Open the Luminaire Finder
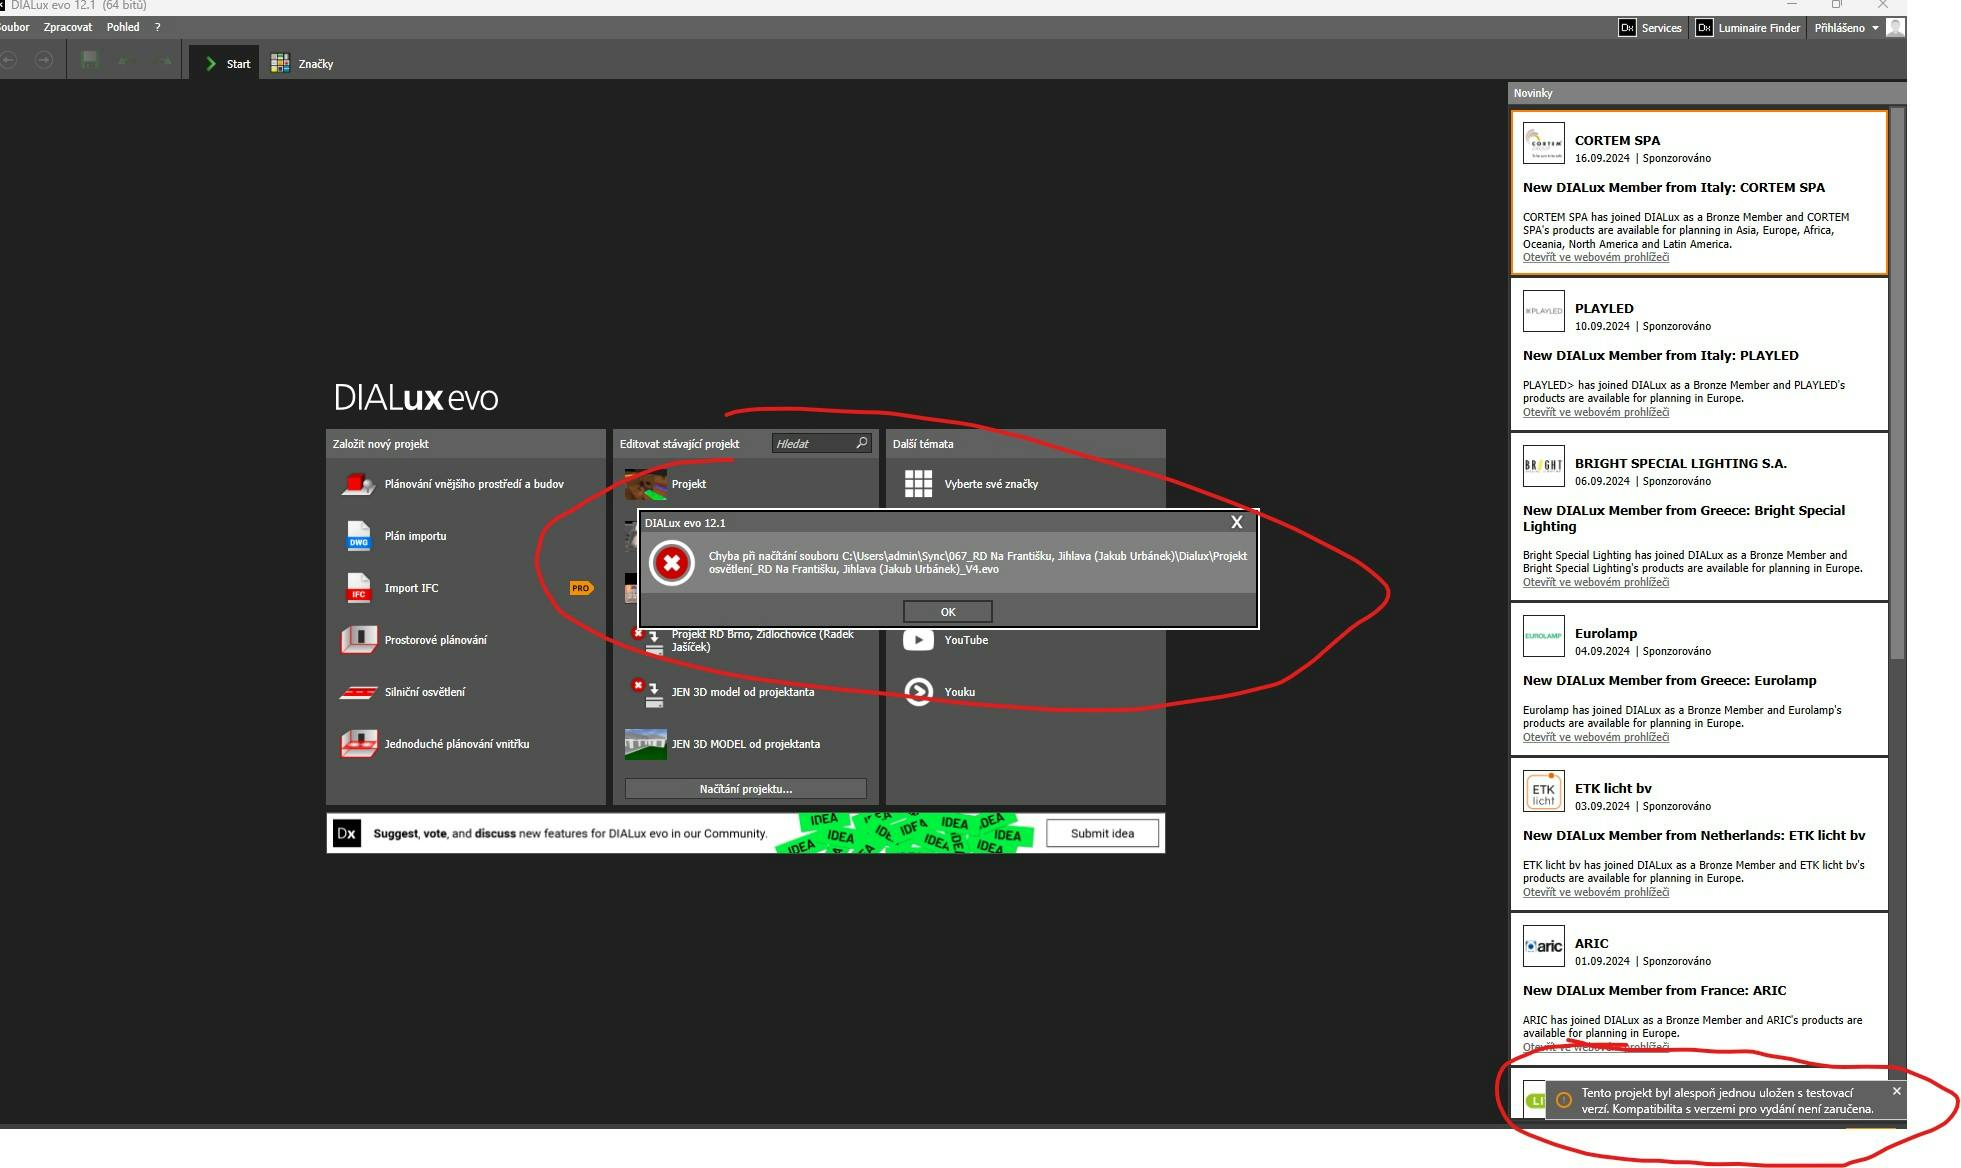This screenshot has height=1168, width=1961. point(1748,28)
